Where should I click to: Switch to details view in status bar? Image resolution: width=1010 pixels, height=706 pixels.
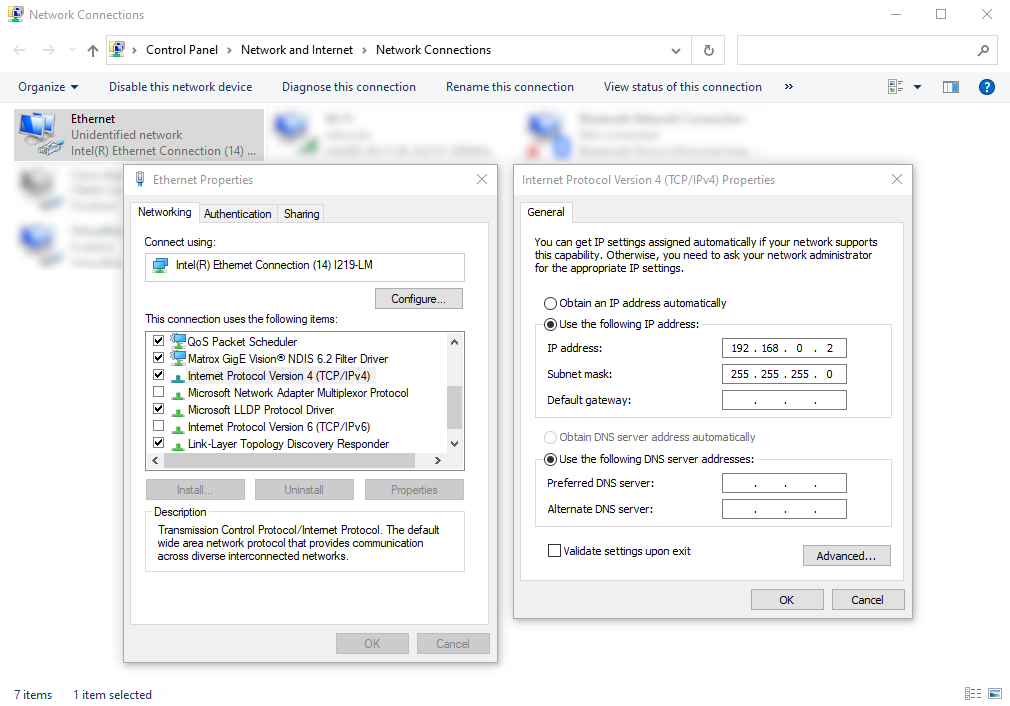coord(973,694)
